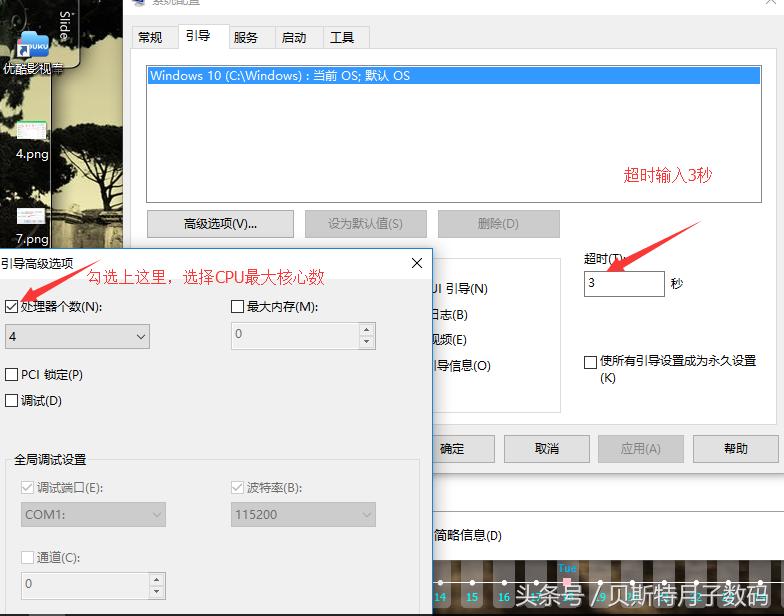Click the 删除(D) button
This screenshot has width=784, height=616.
[498, 224]
